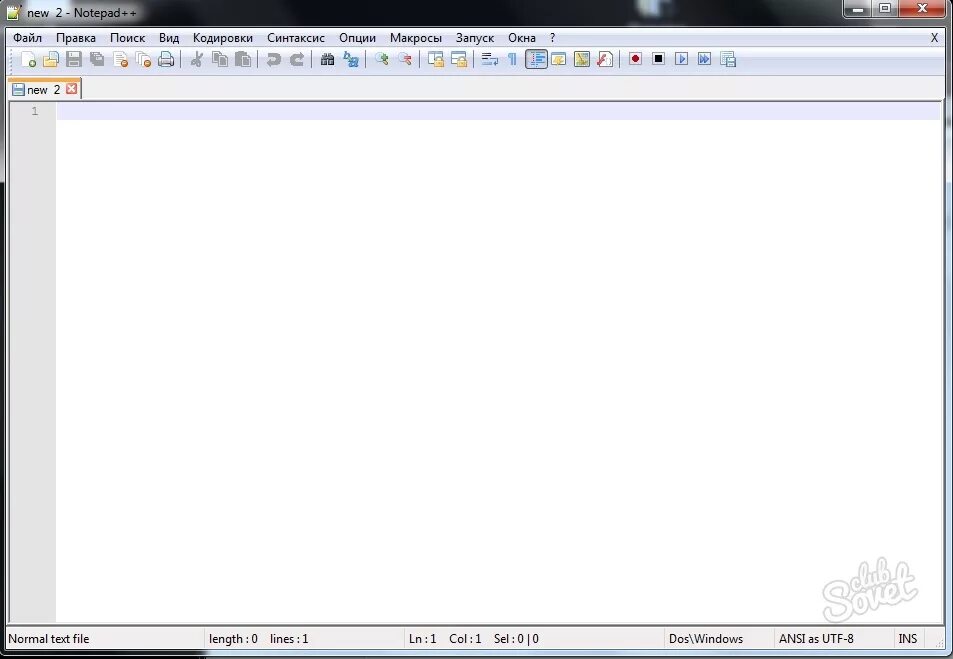Click "ANSI as UTF-8" encoding indicator
This screenshot has width=953, height=659.
pos(816,639)
